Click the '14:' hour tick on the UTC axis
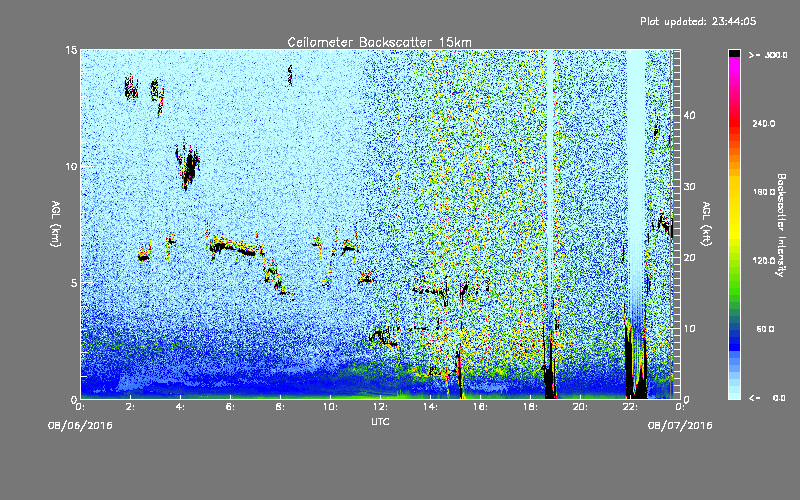The width and height of the screenshot is (800, 500). click(431, 407)
